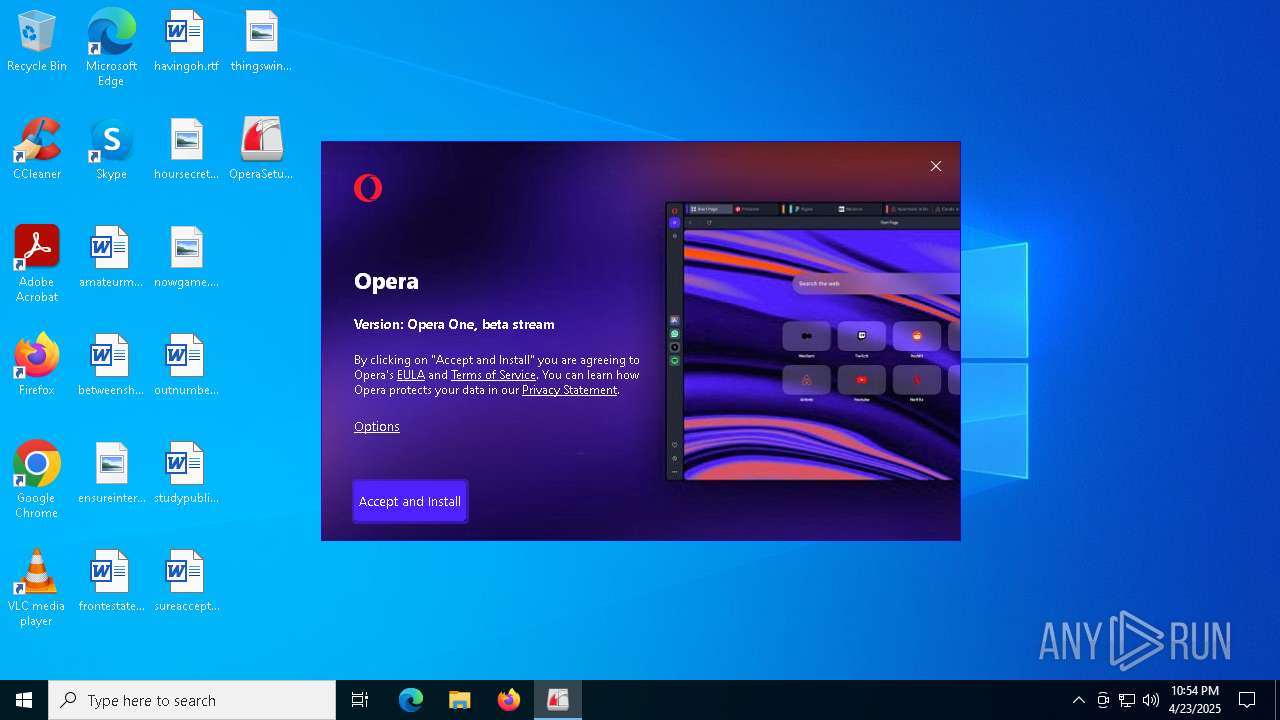This screenshot has height=720, width=1280.
Task: Click the Opera installer taskbar button
Action: [558, 700]
